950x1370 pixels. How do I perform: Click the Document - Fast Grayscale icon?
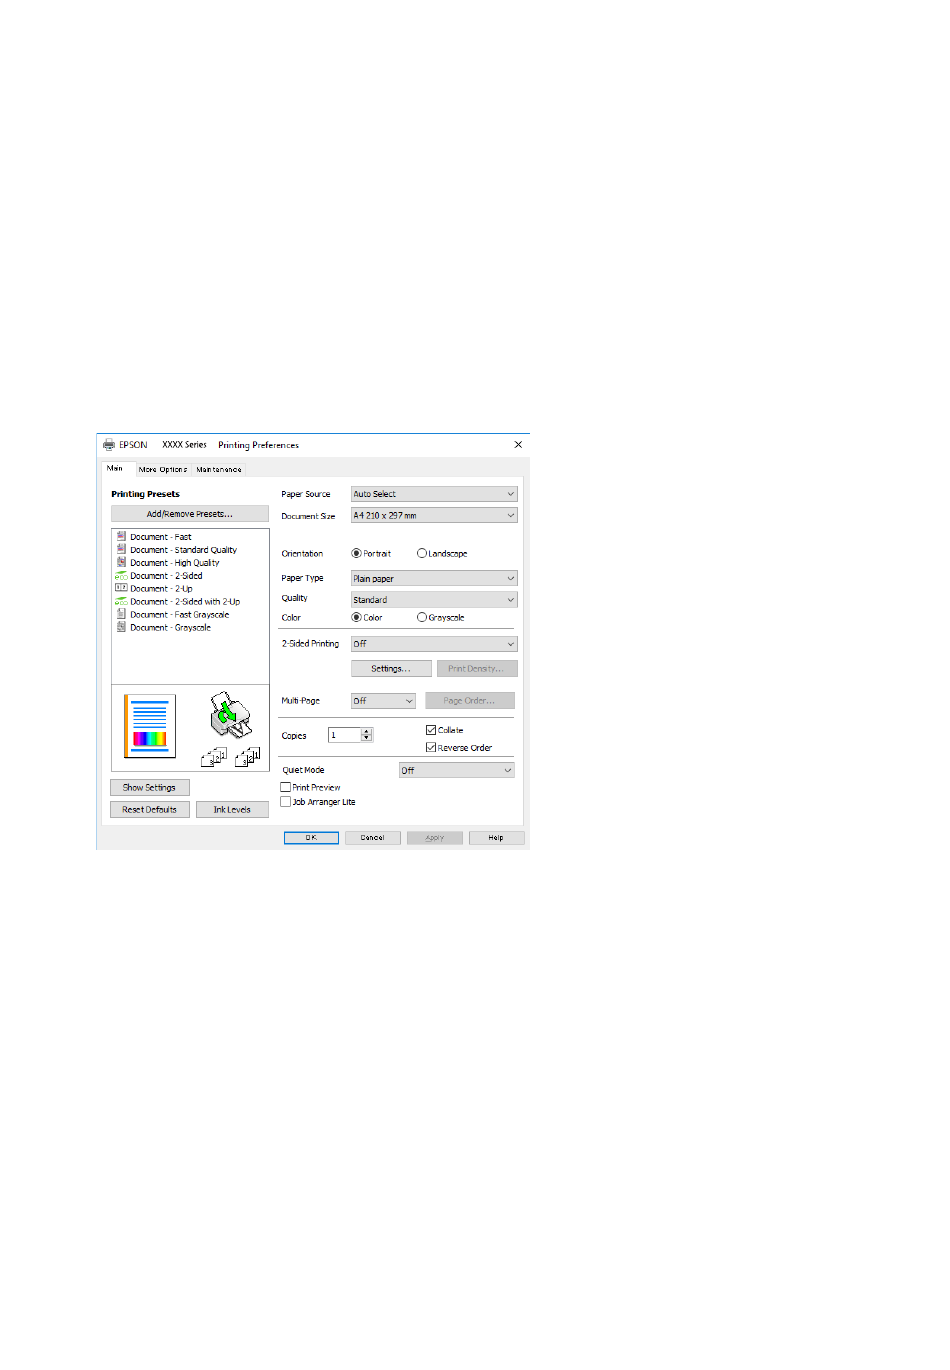[x=121, y=614]
